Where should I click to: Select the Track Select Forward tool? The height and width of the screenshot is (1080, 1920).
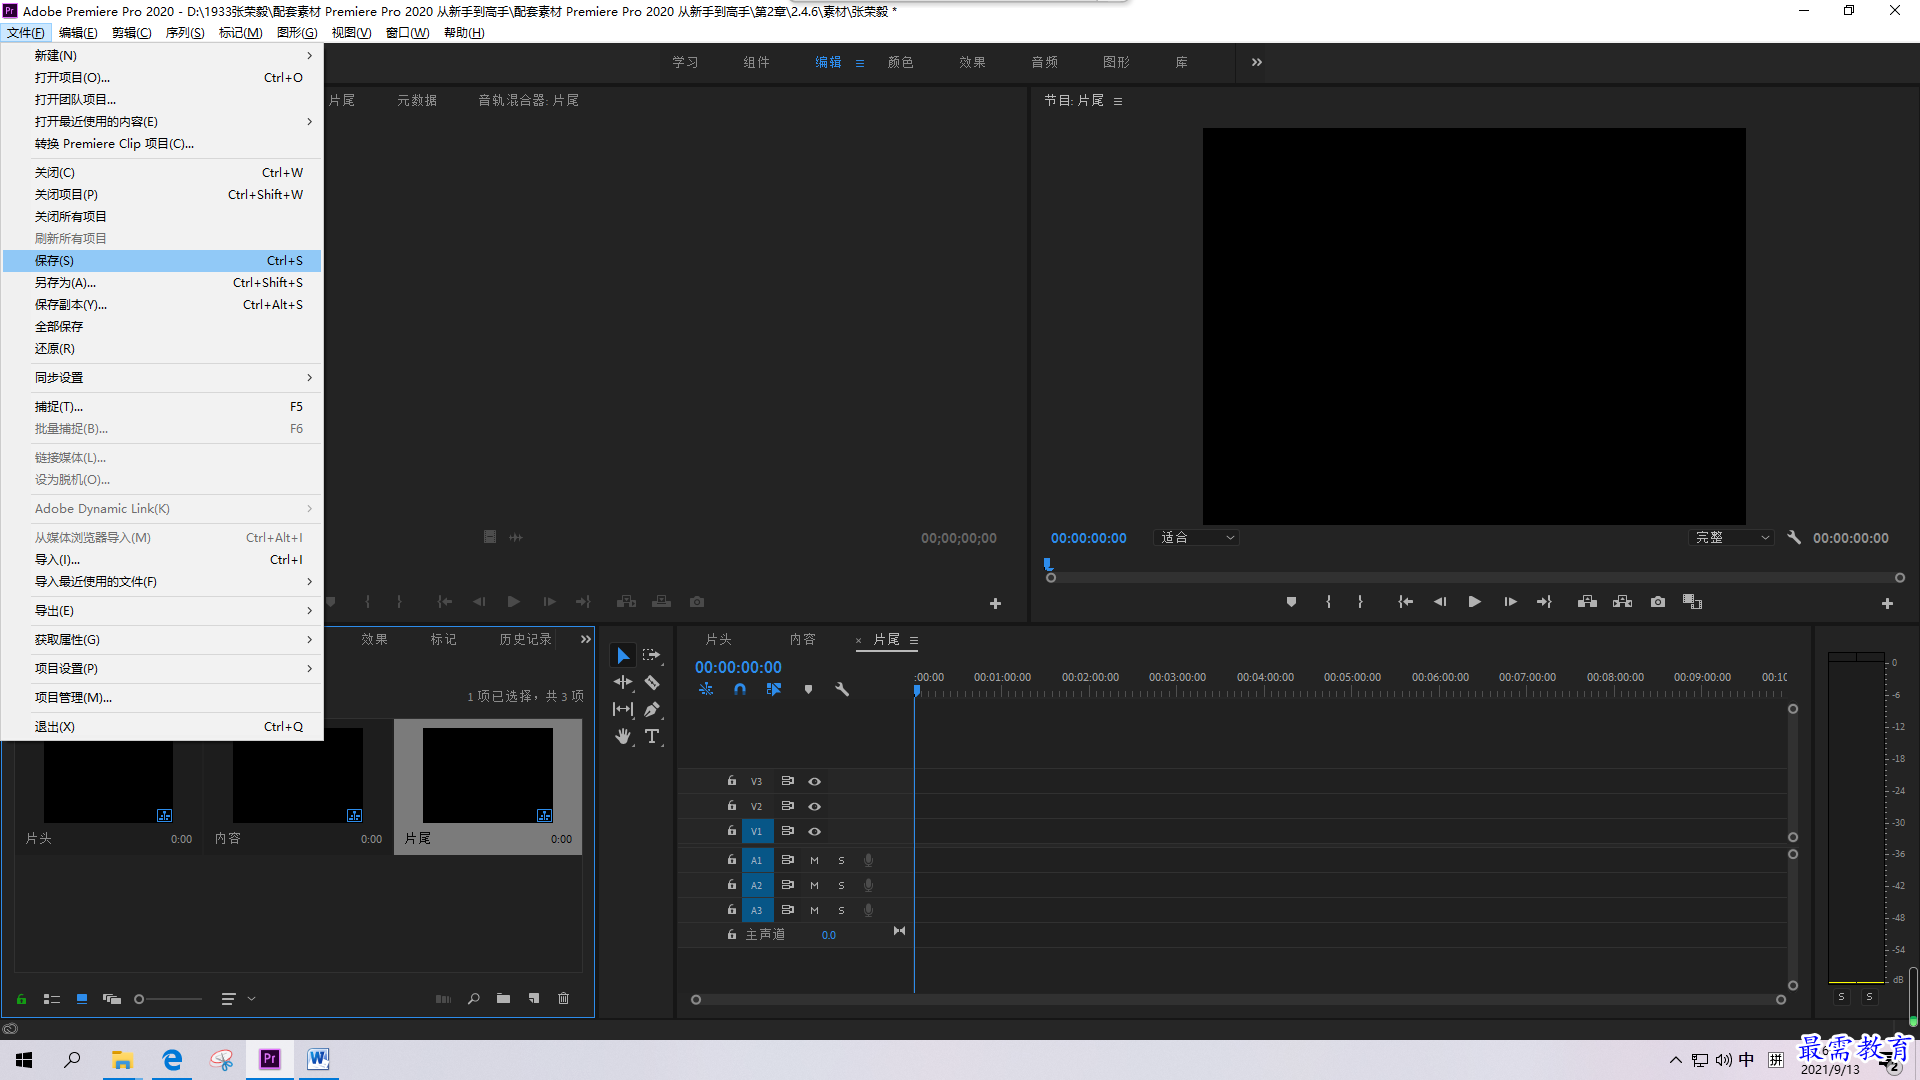652,656
